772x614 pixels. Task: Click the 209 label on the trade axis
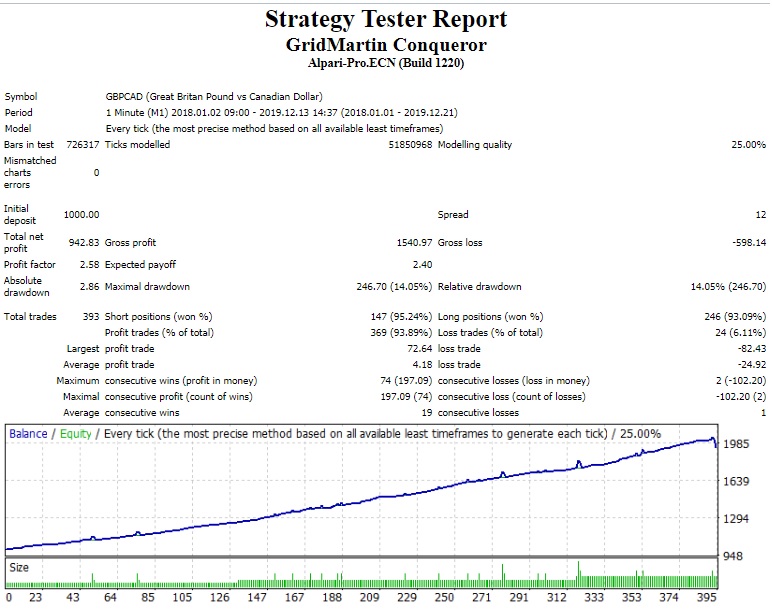[369, 597]
